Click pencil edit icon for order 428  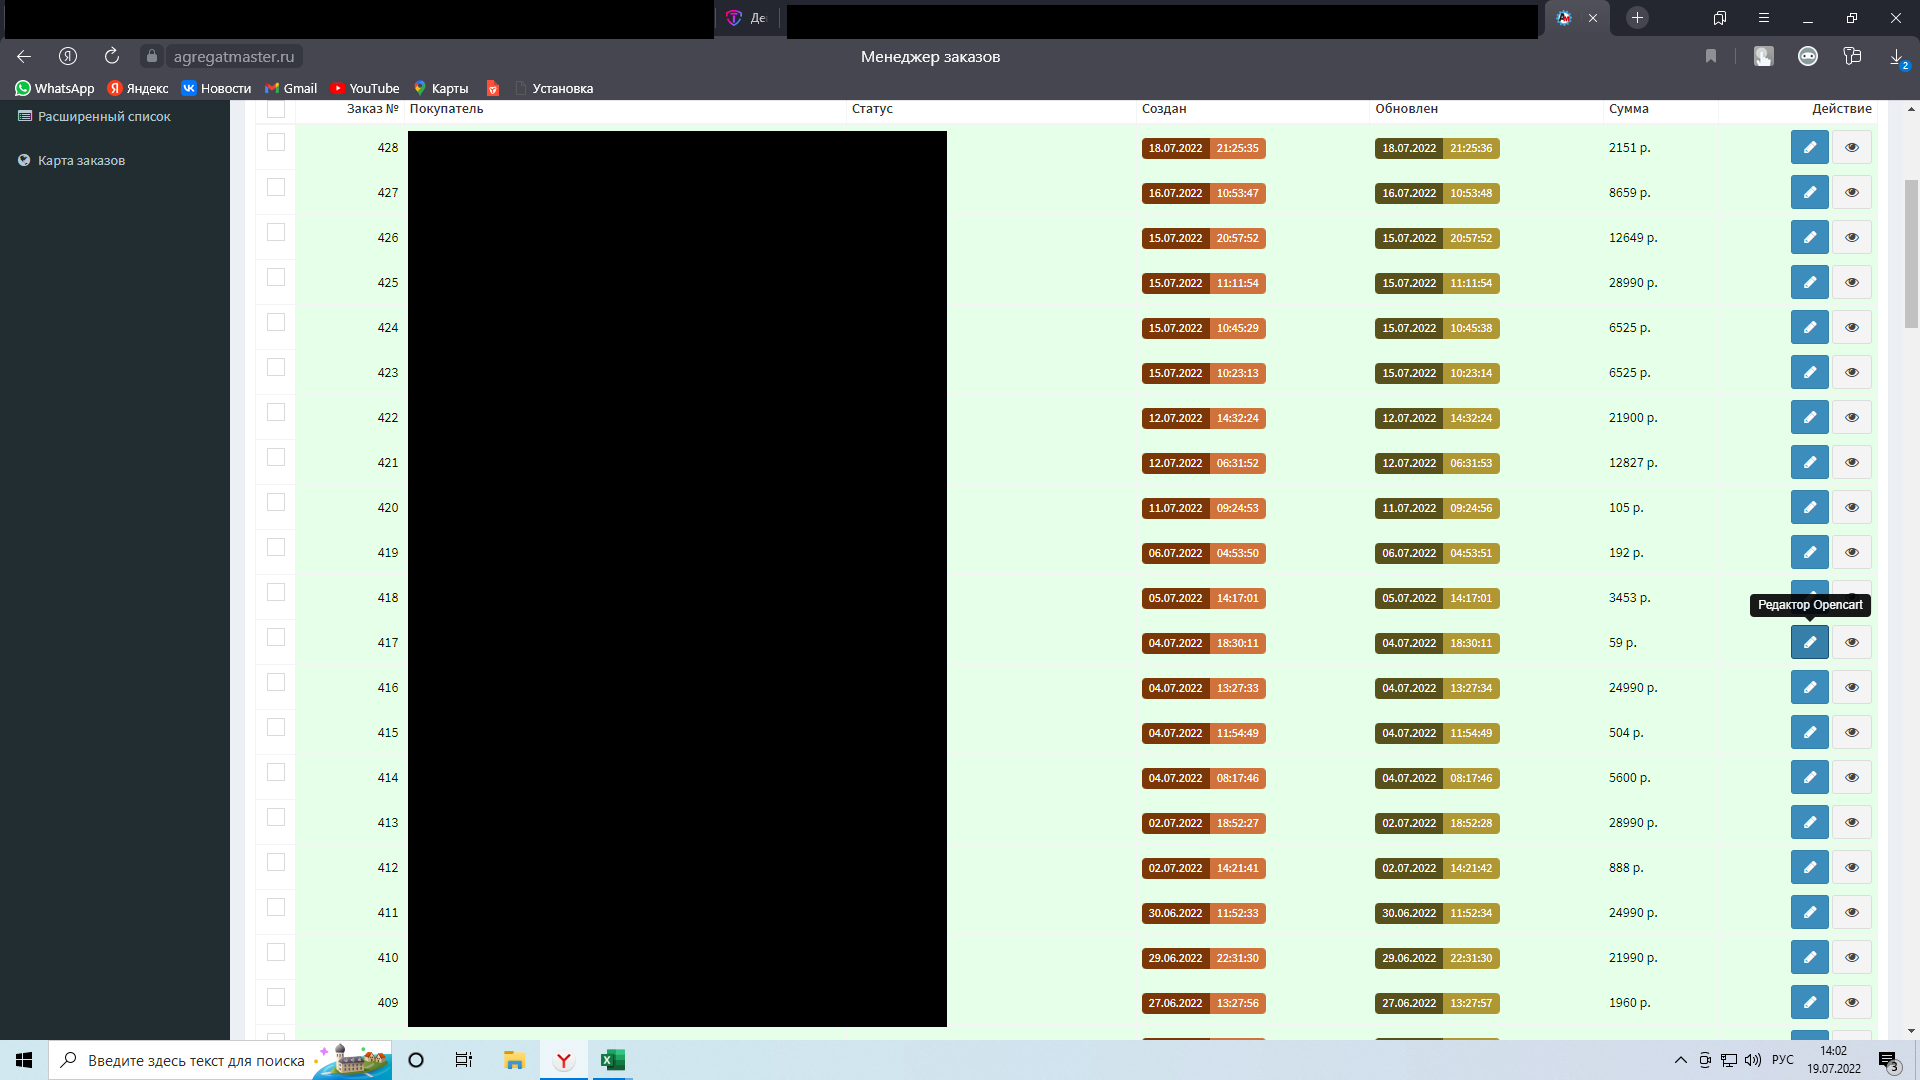pyautogui.click(x=1809, y=147)
